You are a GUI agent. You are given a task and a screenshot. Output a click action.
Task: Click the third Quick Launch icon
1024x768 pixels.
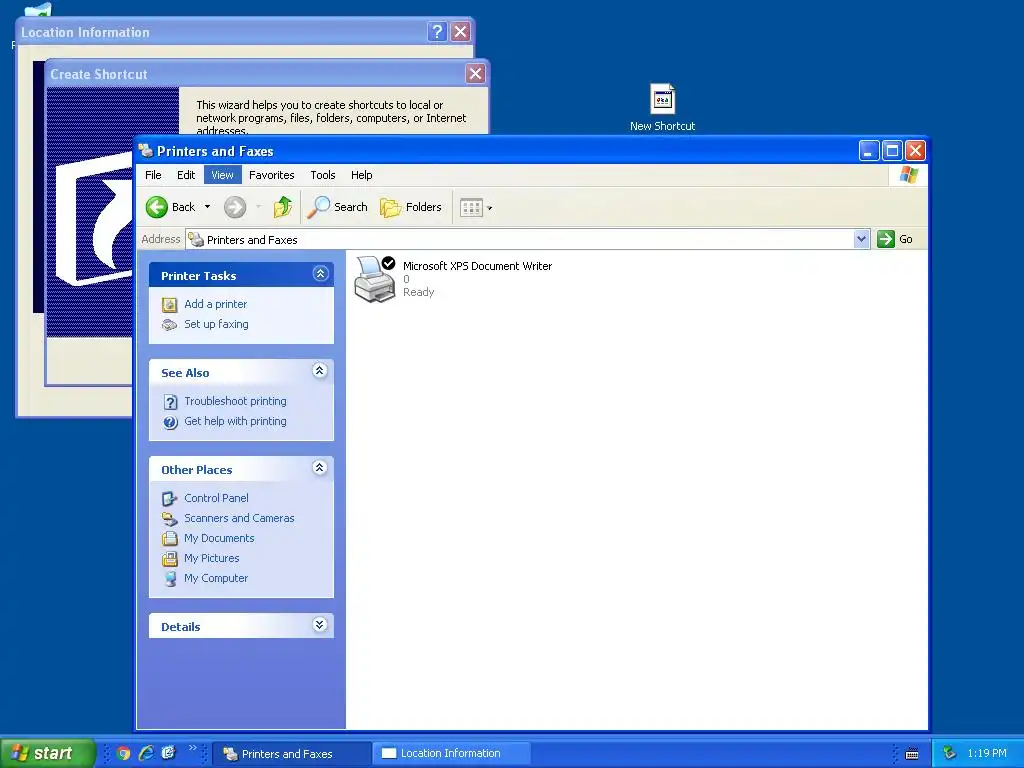tap(168, 753)
